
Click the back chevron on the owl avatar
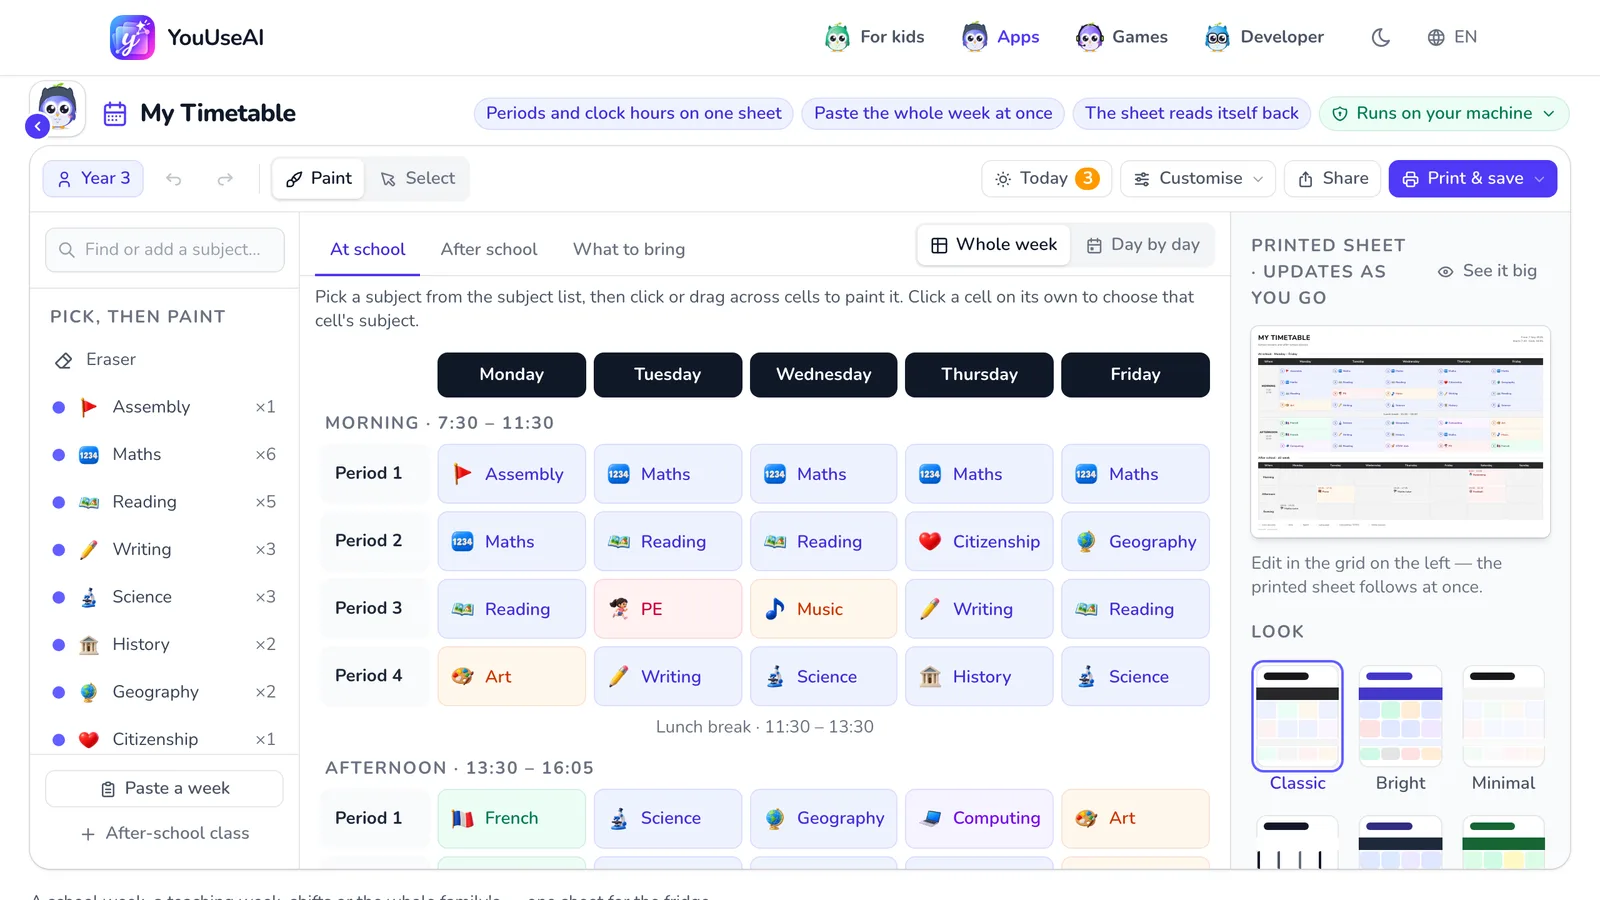click(x=37, y=126)
